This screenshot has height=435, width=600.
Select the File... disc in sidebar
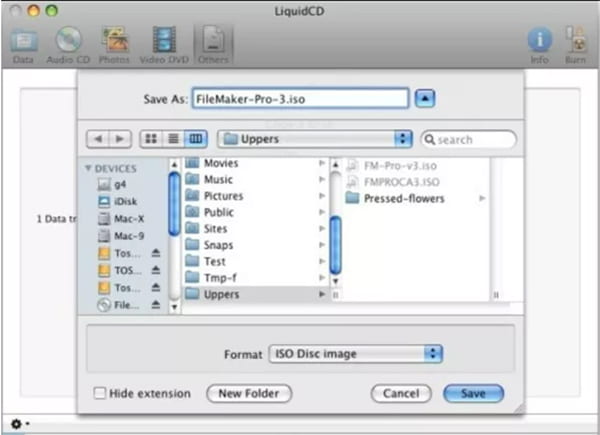click(119, 305)
